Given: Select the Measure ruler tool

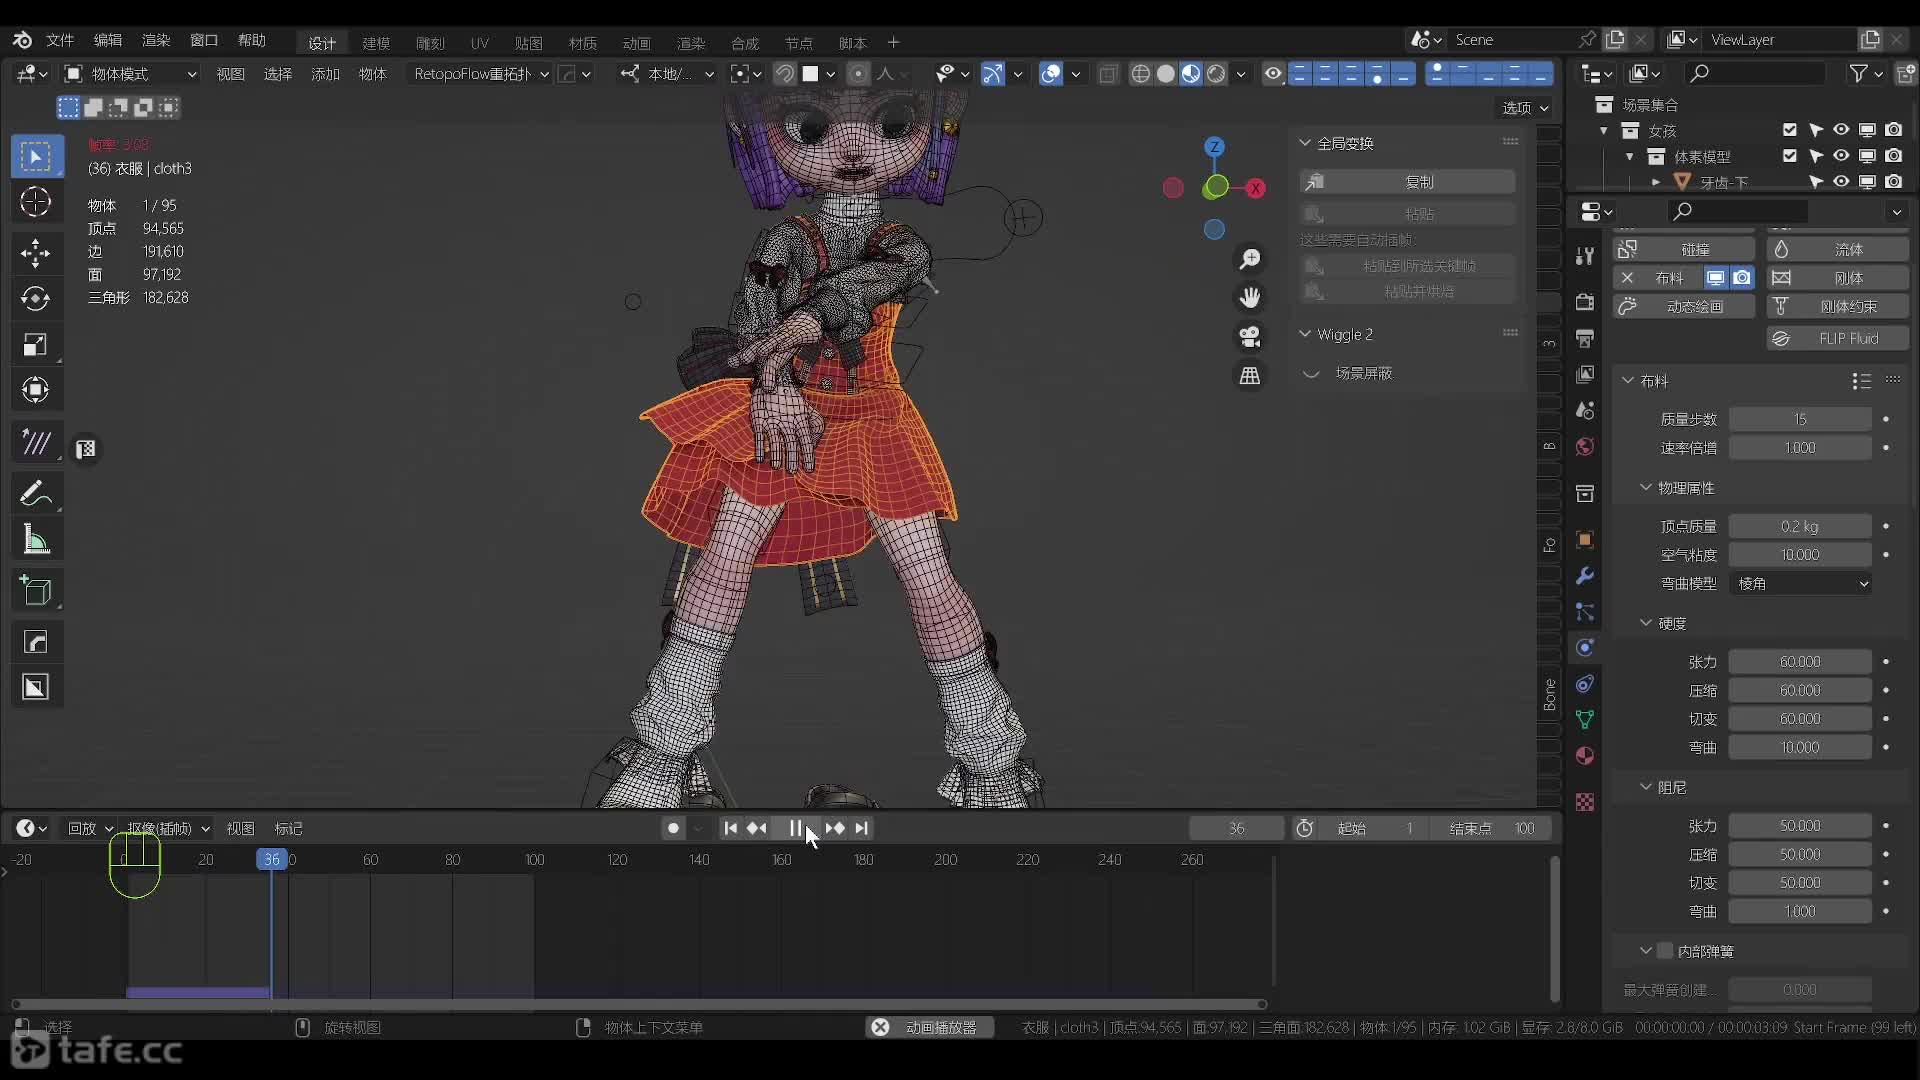Looking at the screenshot, I should 36,540.
